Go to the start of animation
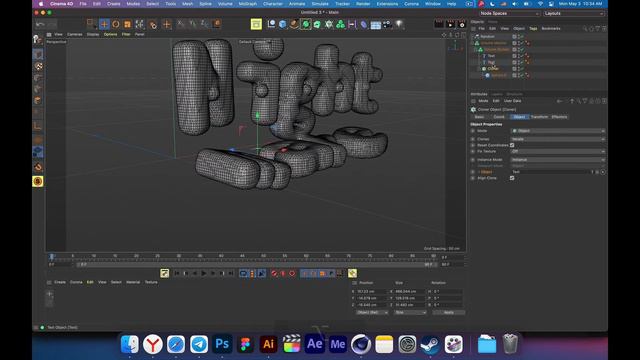 (x=177, y=273)
